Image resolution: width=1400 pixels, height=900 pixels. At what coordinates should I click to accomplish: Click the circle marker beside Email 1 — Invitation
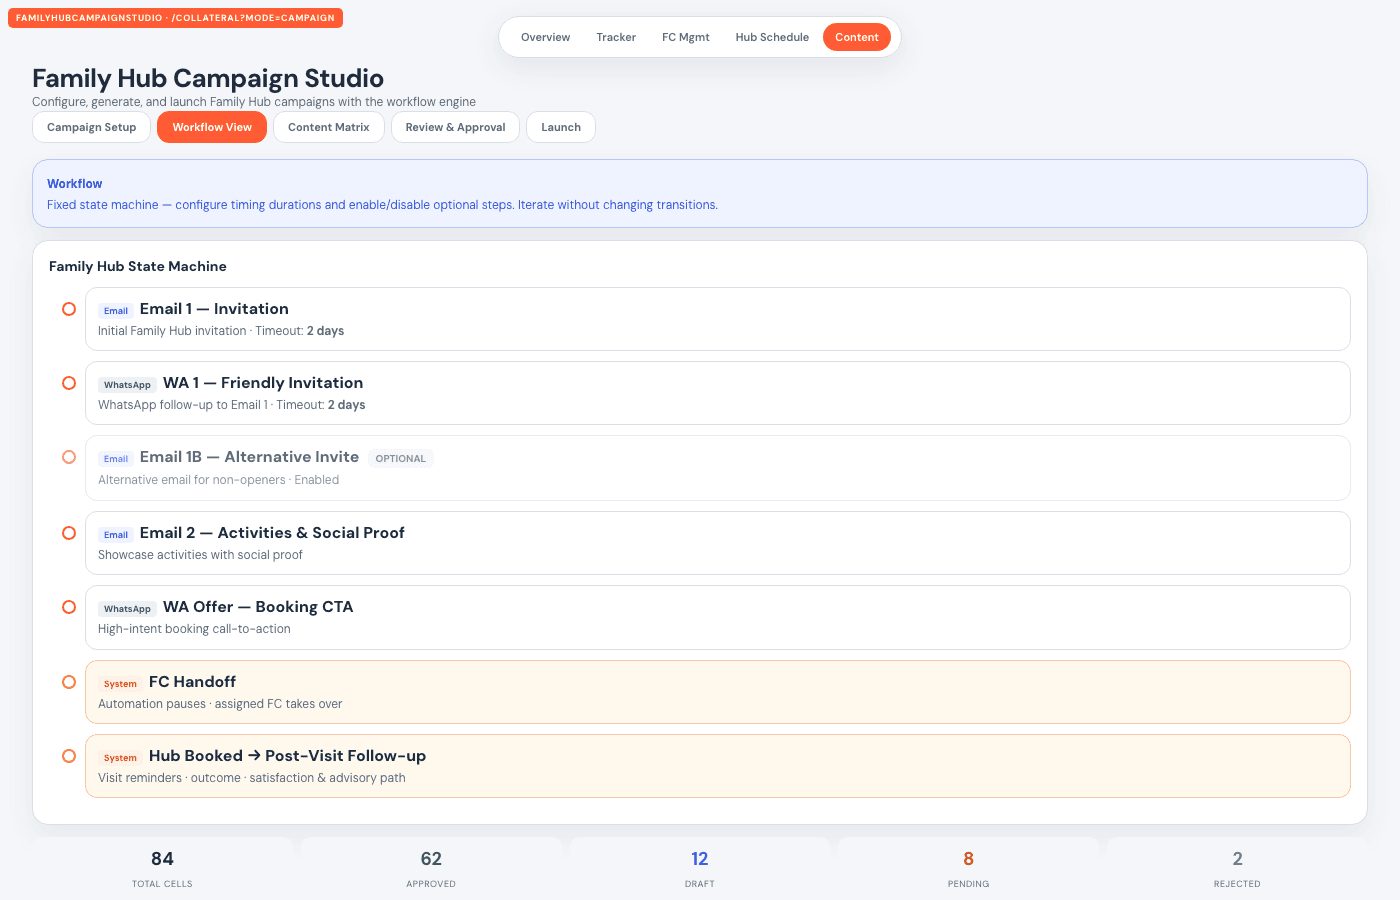(69, 309)
